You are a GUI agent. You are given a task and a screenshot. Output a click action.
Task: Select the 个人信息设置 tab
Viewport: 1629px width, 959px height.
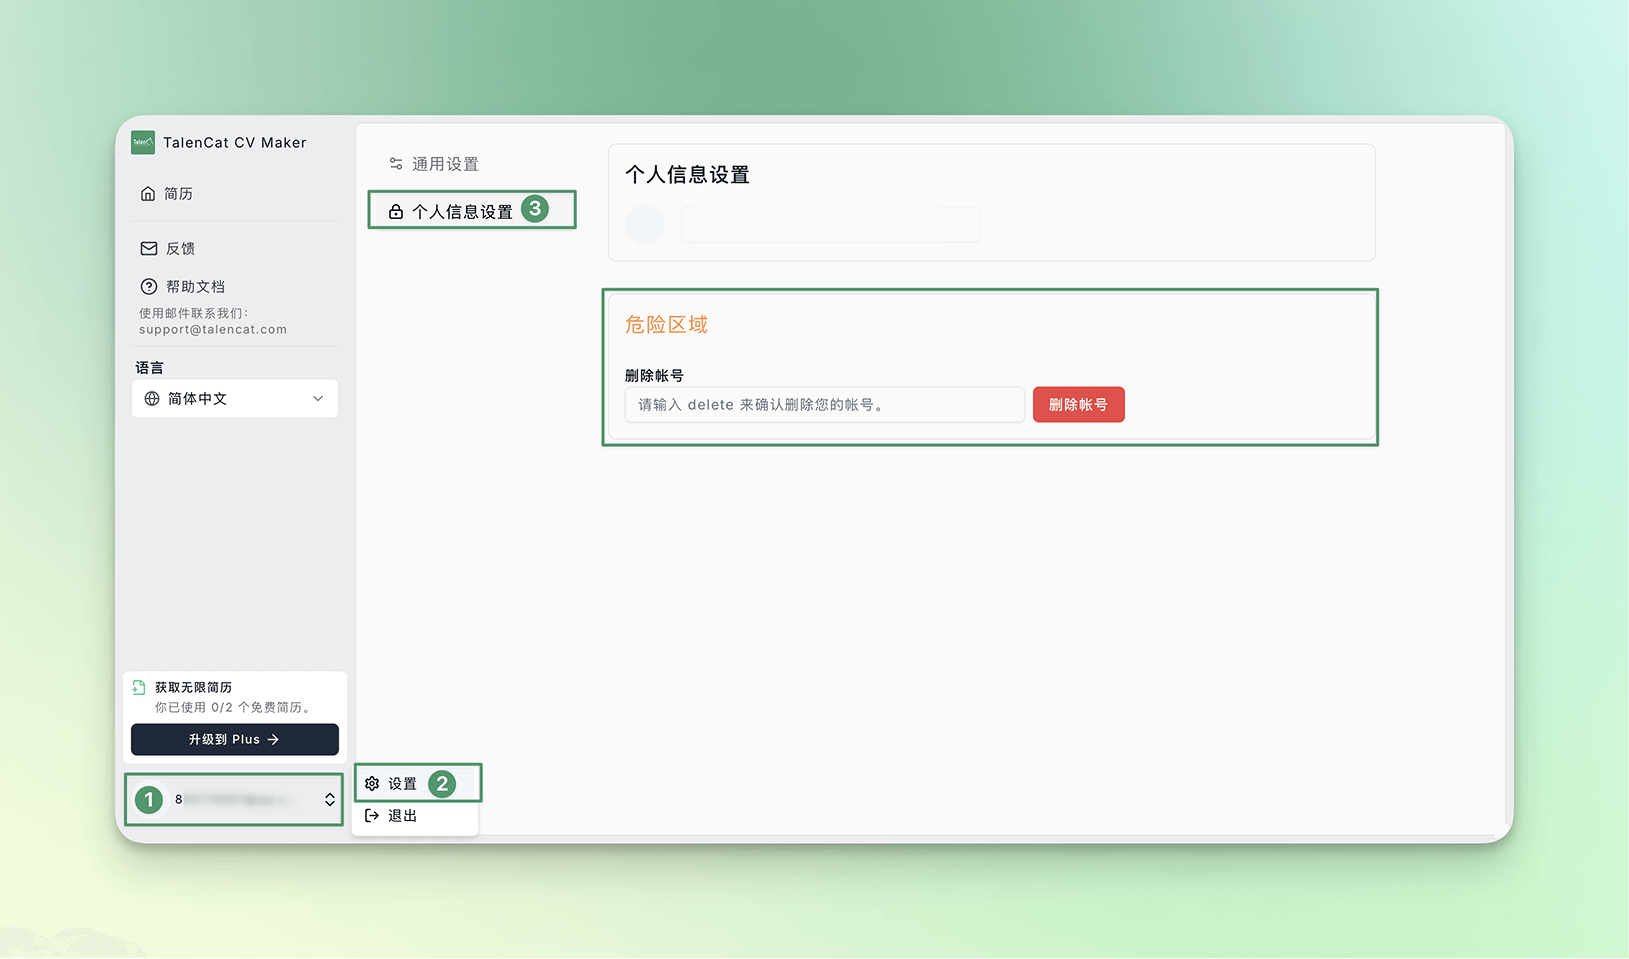click(462, 212)
